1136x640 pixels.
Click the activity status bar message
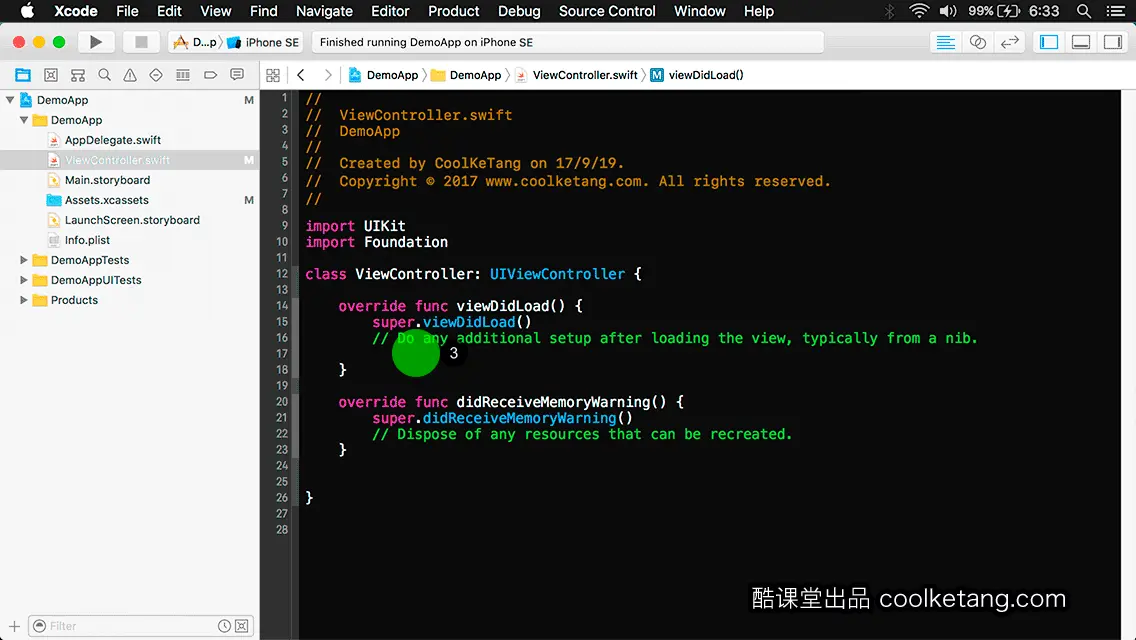pyautogui.click(x=426, y=42)
